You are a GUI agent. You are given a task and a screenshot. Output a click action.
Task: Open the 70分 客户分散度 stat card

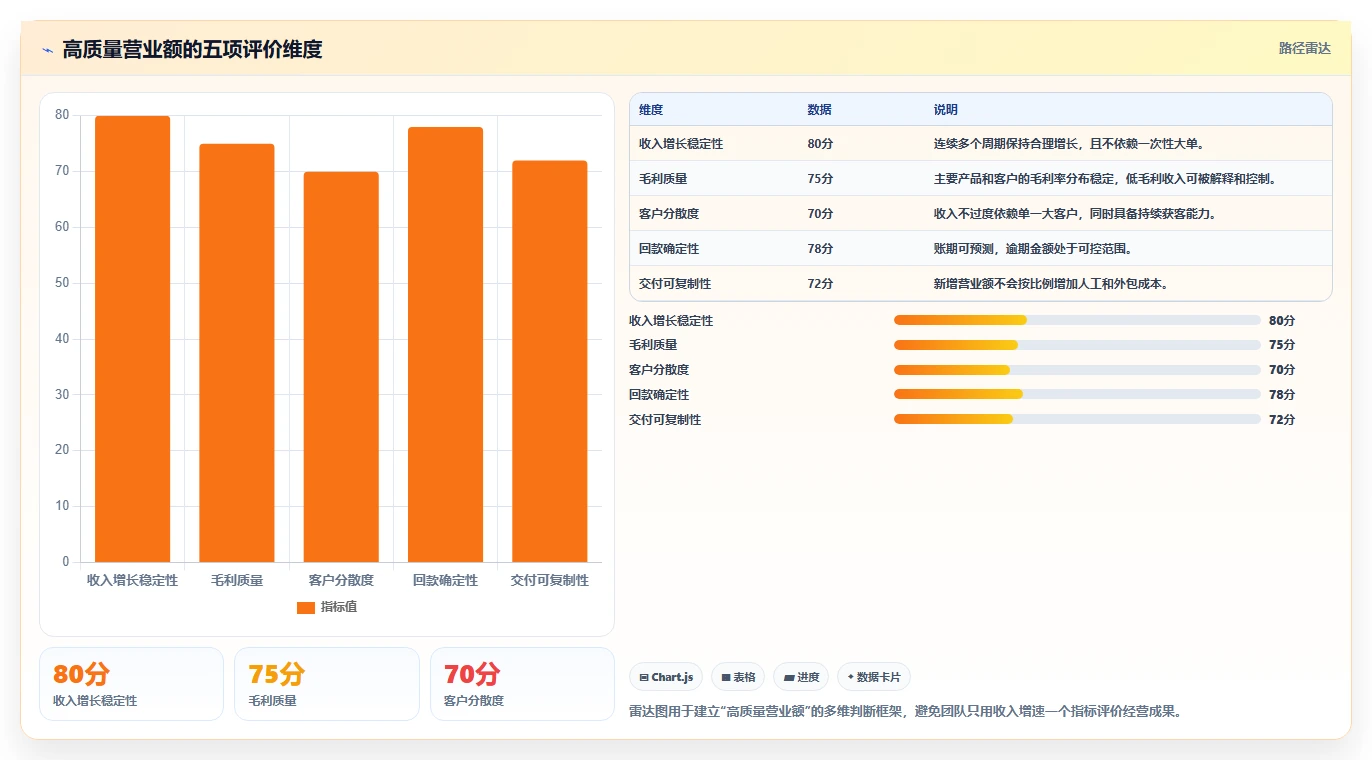tap(522, 684)
